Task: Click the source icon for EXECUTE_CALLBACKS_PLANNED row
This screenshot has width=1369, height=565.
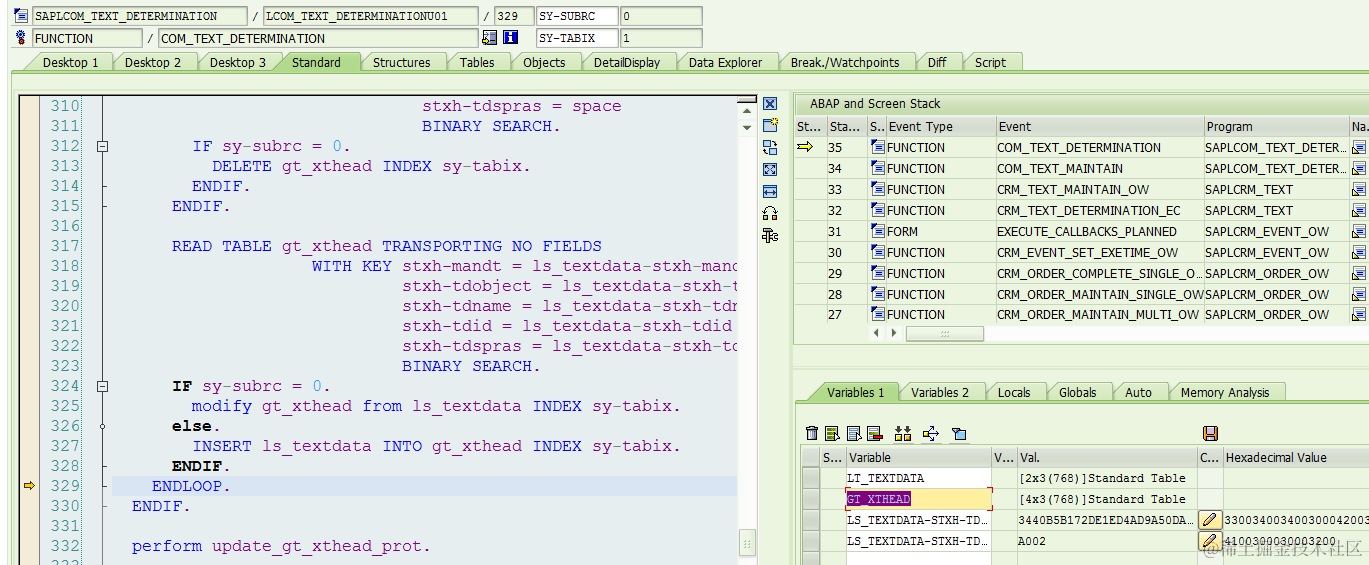Action: [878, 231]
